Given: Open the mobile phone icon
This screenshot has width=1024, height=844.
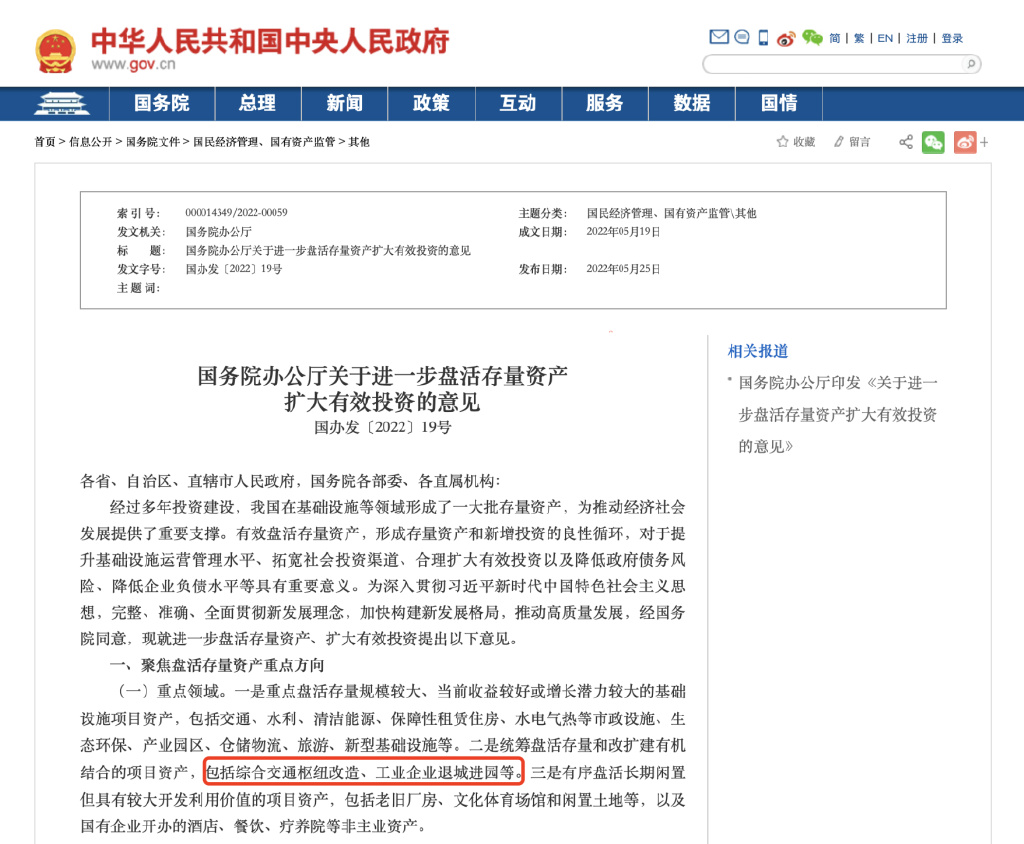Looking at the screenshot, I should (x=763, y=37).
